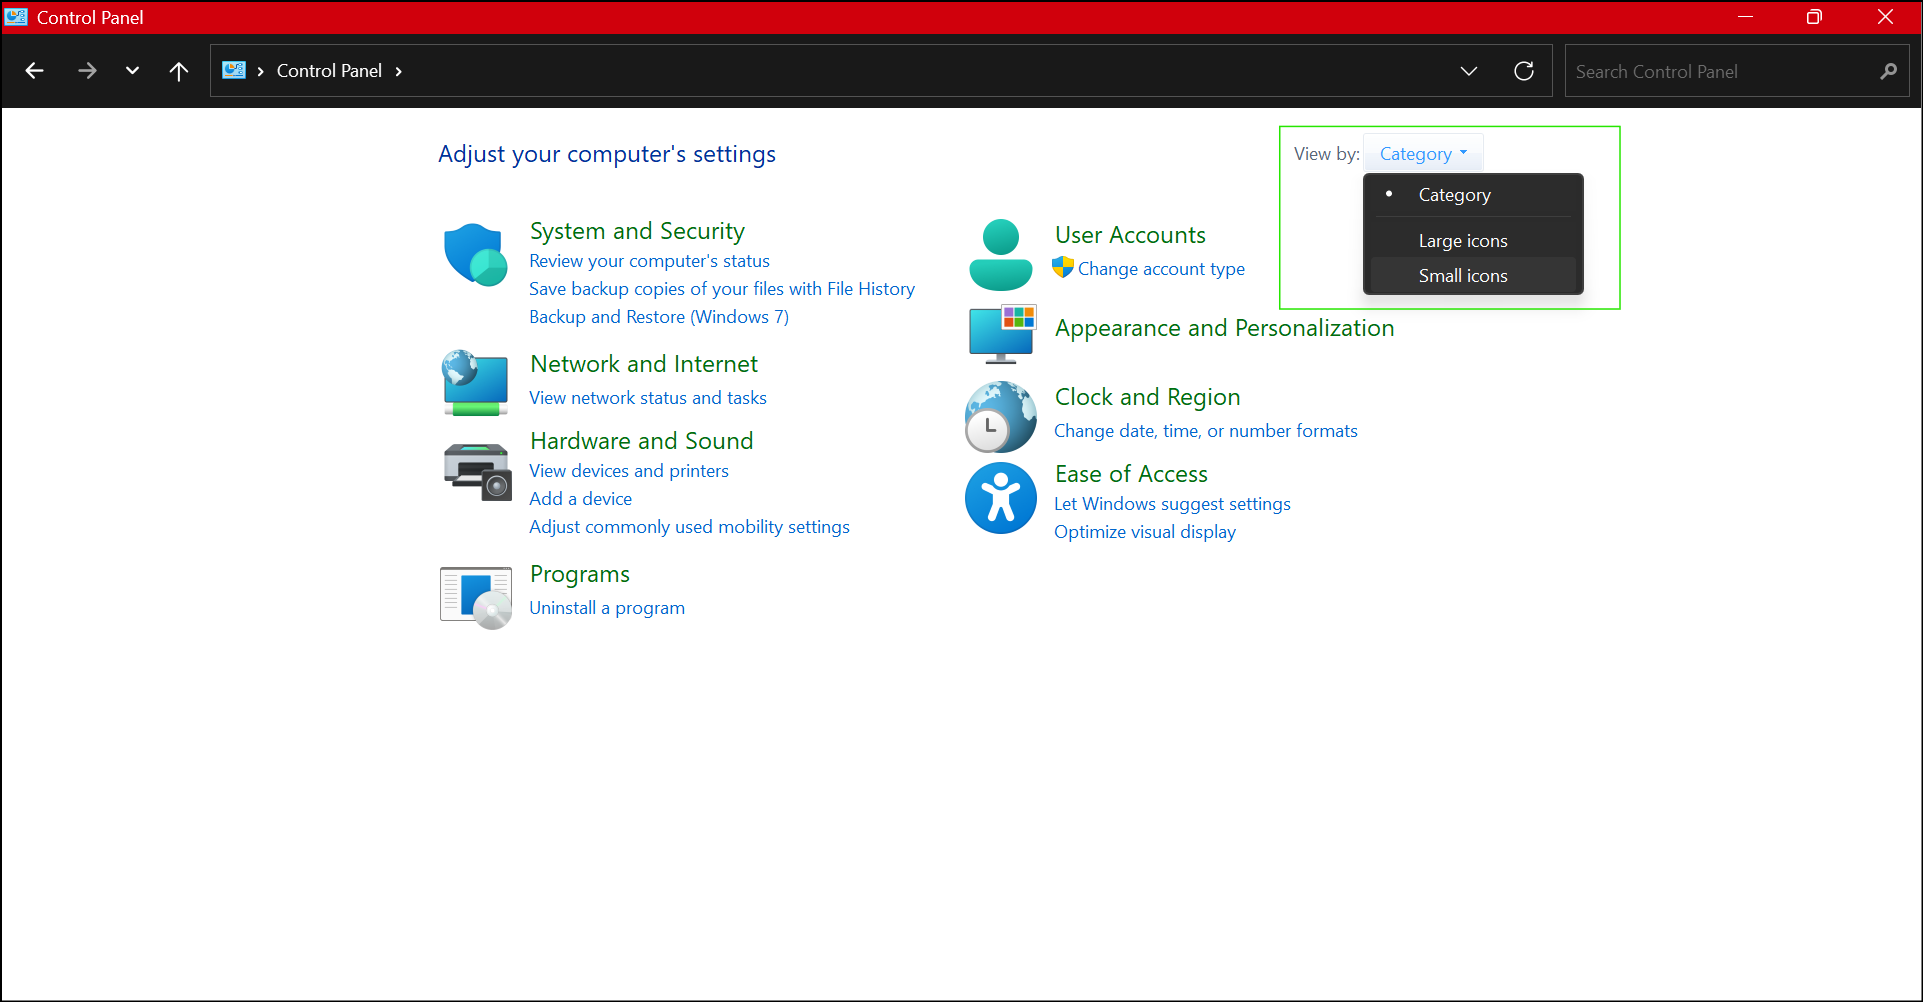
Task: Open the Ease of Access icon
Action: click(x=1001, y=498)
